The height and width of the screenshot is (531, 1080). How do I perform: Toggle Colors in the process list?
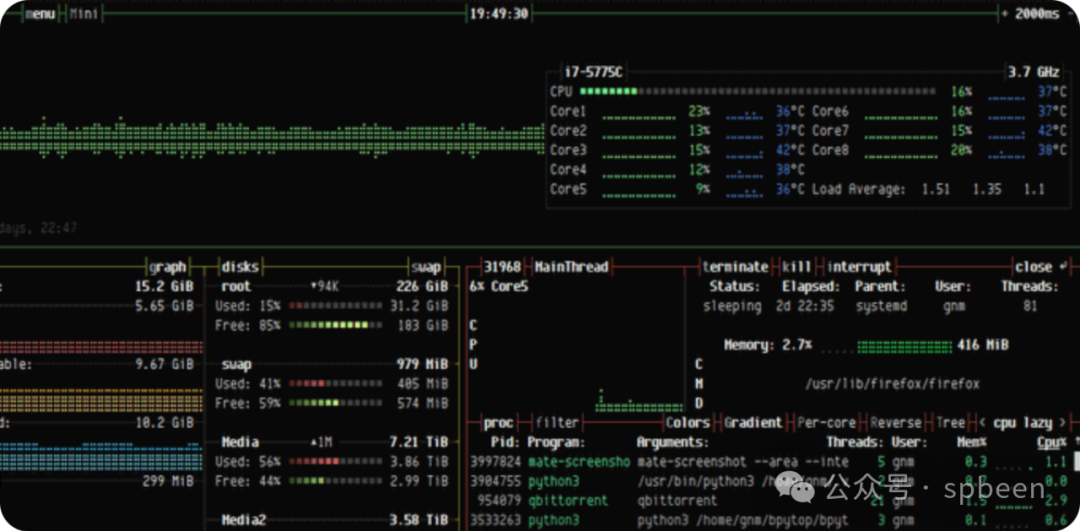click(x=688, y=423)
